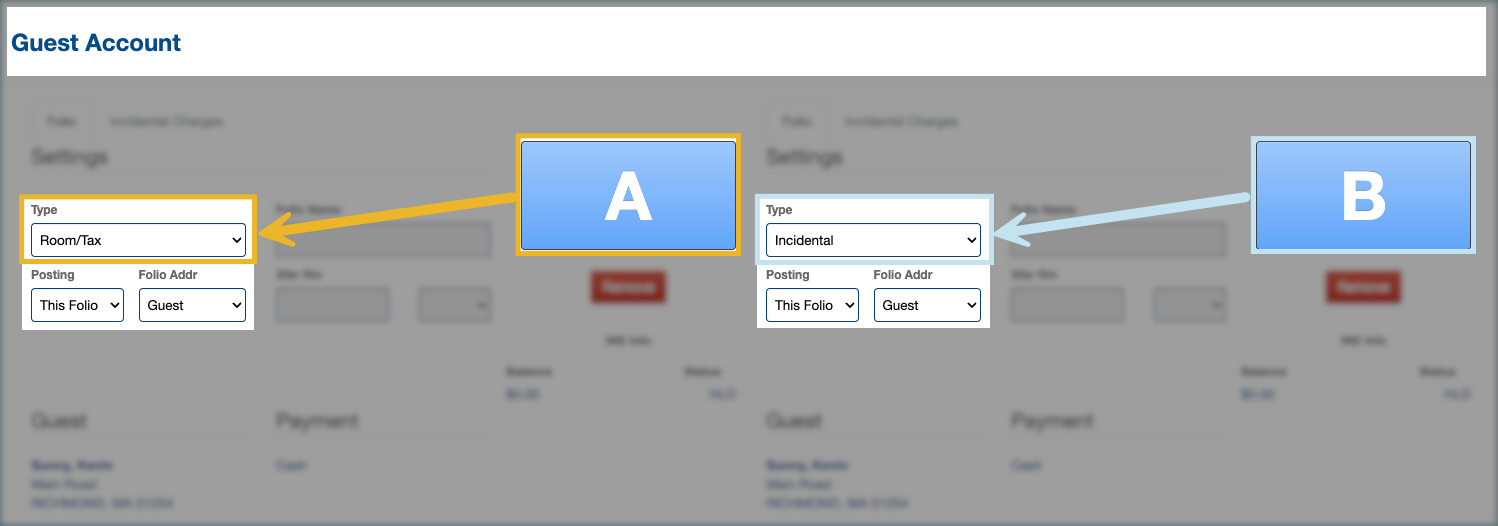Click red Remove button in Incidental folio

[1363, 287]
